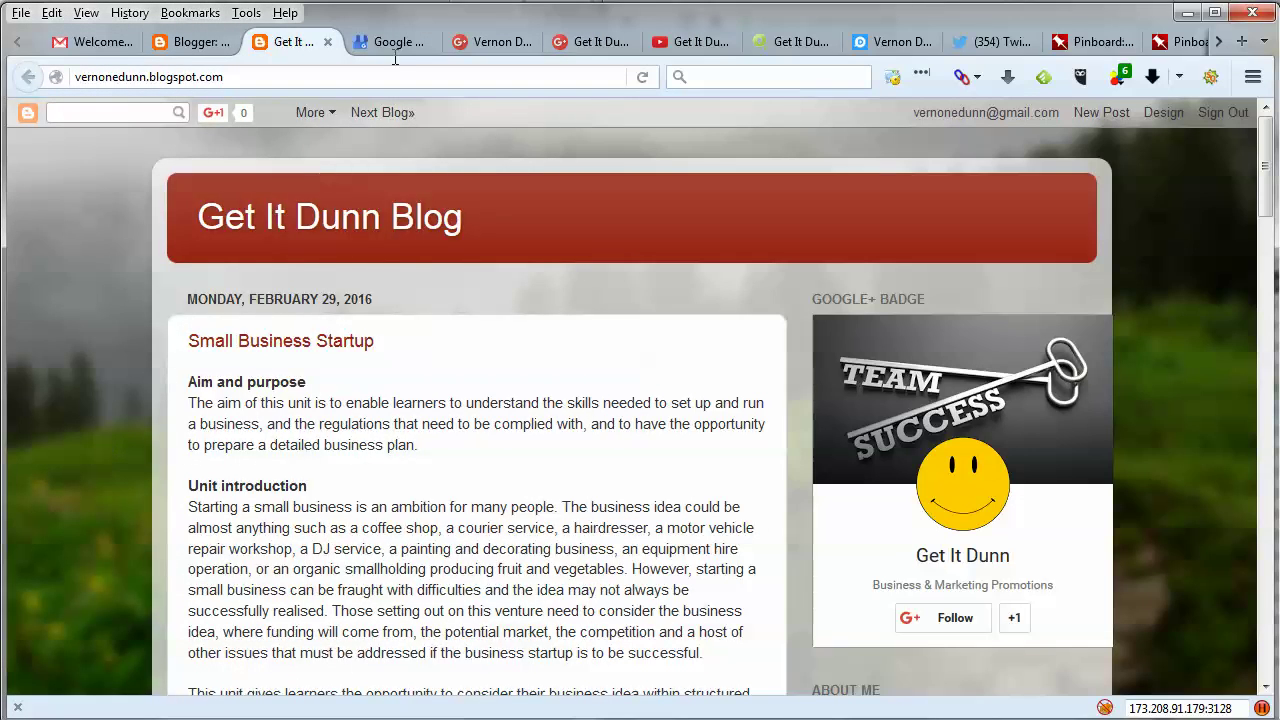Click the Google+ Follow button
This screenshot has height=720, width=1280.
click(943, 618)
